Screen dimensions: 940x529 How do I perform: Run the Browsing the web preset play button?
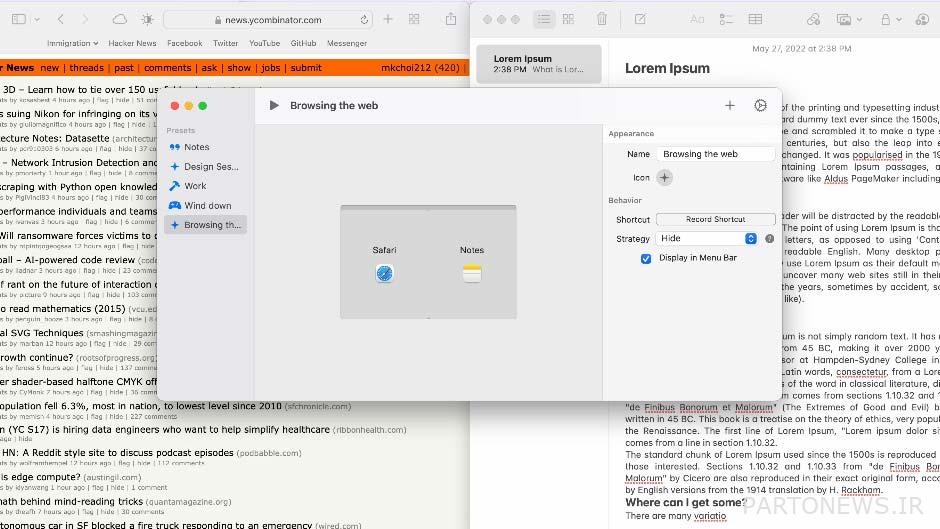(274, 106)
